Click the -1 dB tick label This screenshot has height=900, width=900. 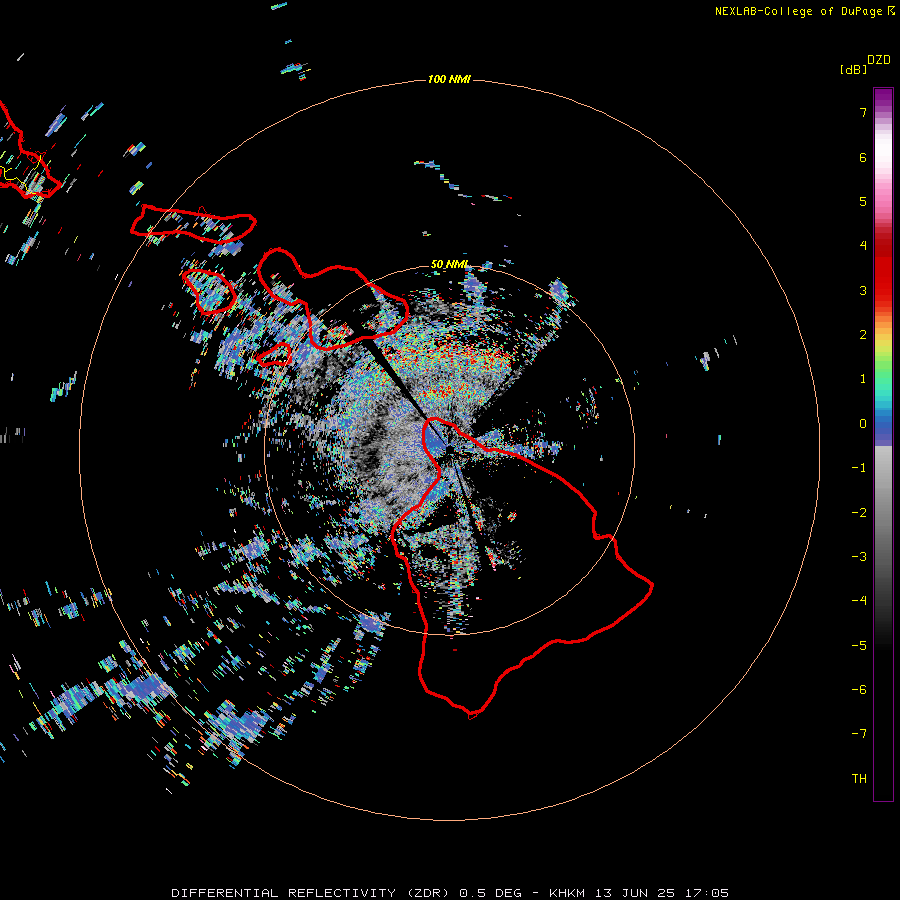point(859,468)
